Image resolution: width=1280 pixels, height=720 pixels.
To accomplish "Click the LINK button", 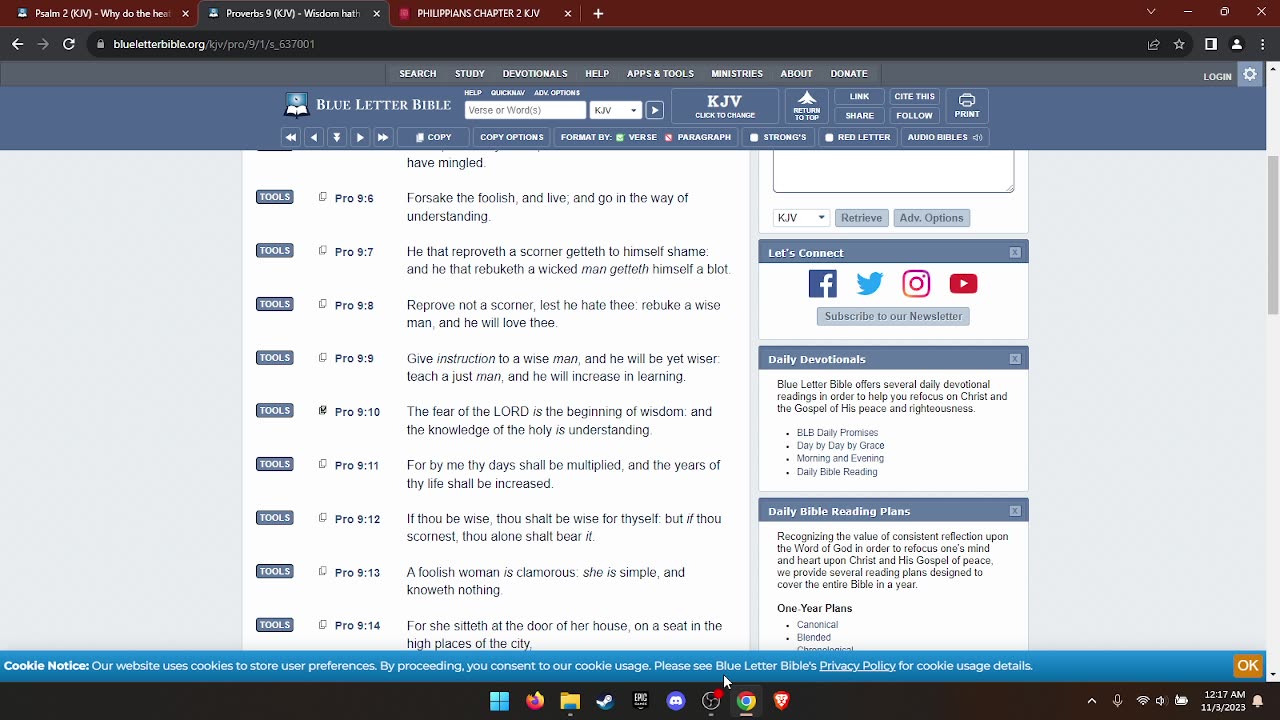I will (859, 97).
